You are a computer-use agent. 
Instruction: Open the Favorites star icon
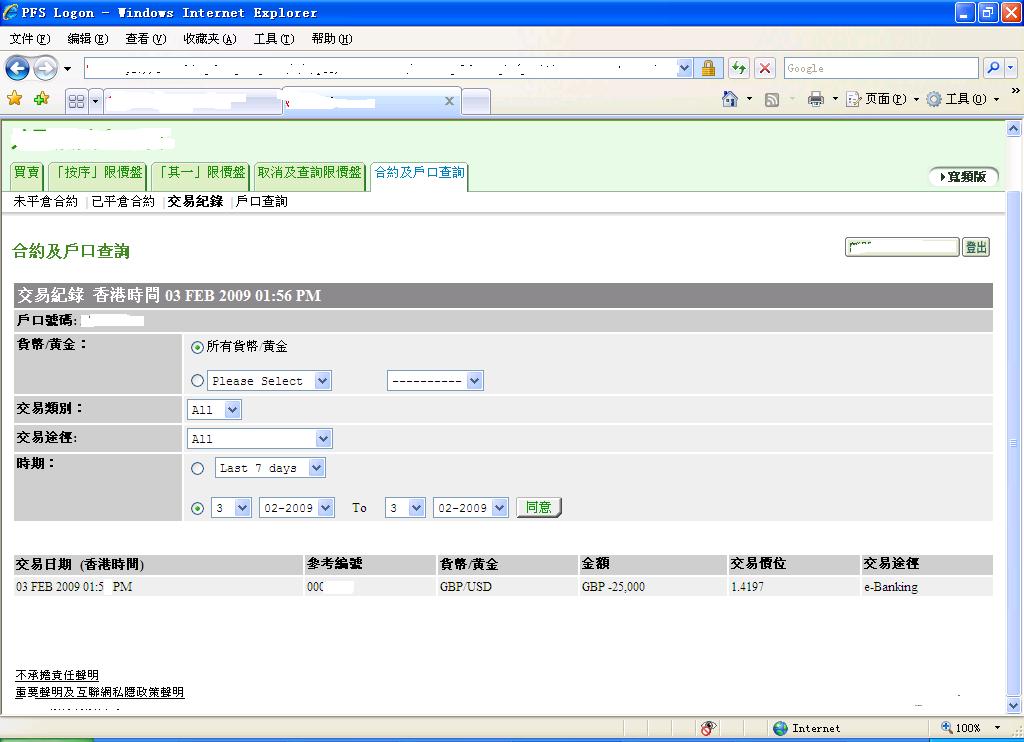[x=14, y=99]
